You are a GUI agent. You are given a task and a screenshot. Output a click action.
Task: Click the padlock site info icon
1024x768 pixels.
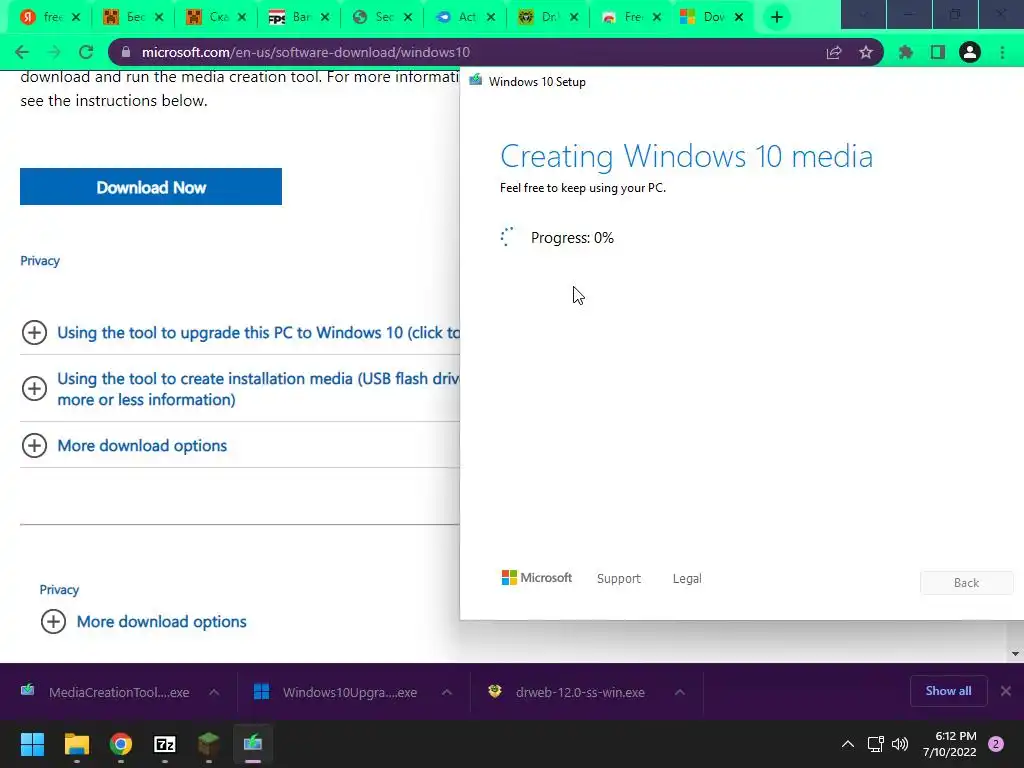[126, 52]
